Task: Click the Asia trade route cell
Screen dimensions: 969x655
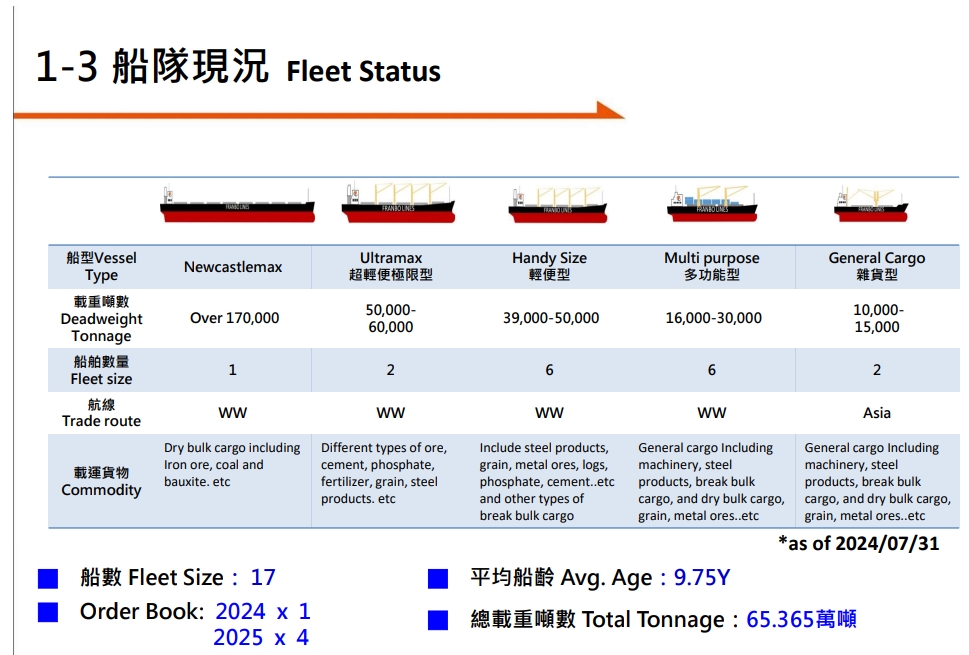Action: click(x=877, y=413)
